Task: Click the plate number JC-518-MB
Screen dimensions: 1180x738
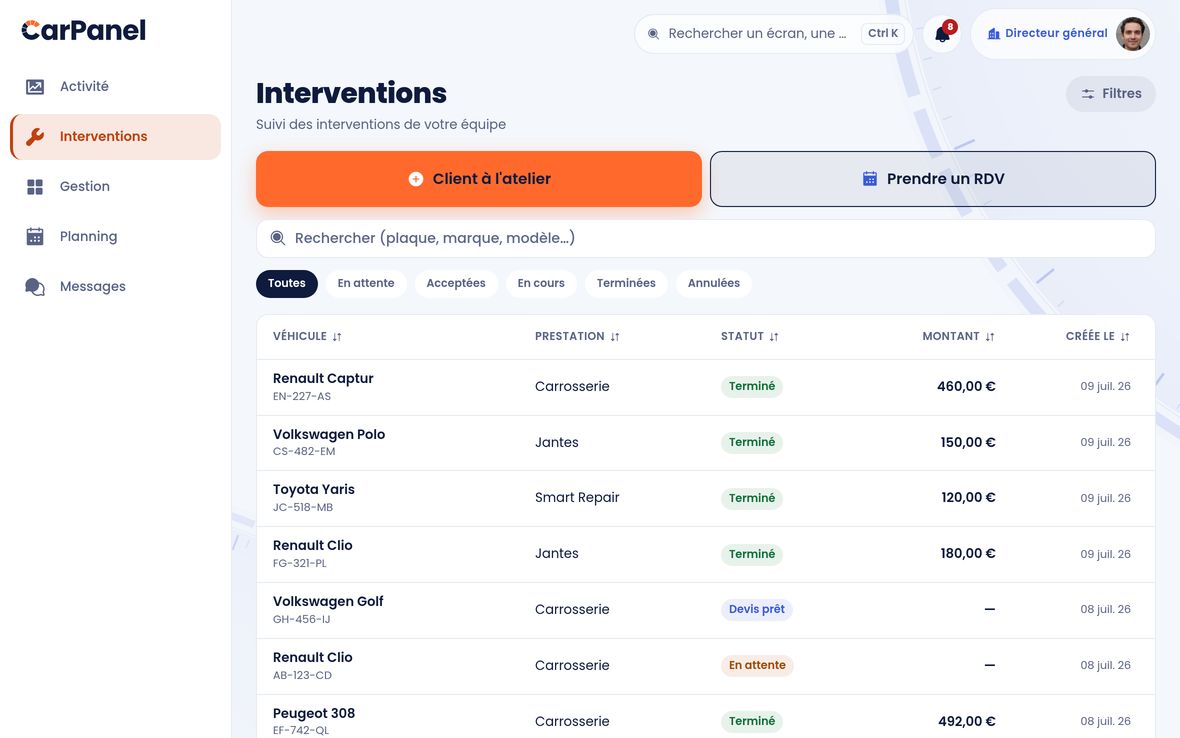Action: (303, 507)
